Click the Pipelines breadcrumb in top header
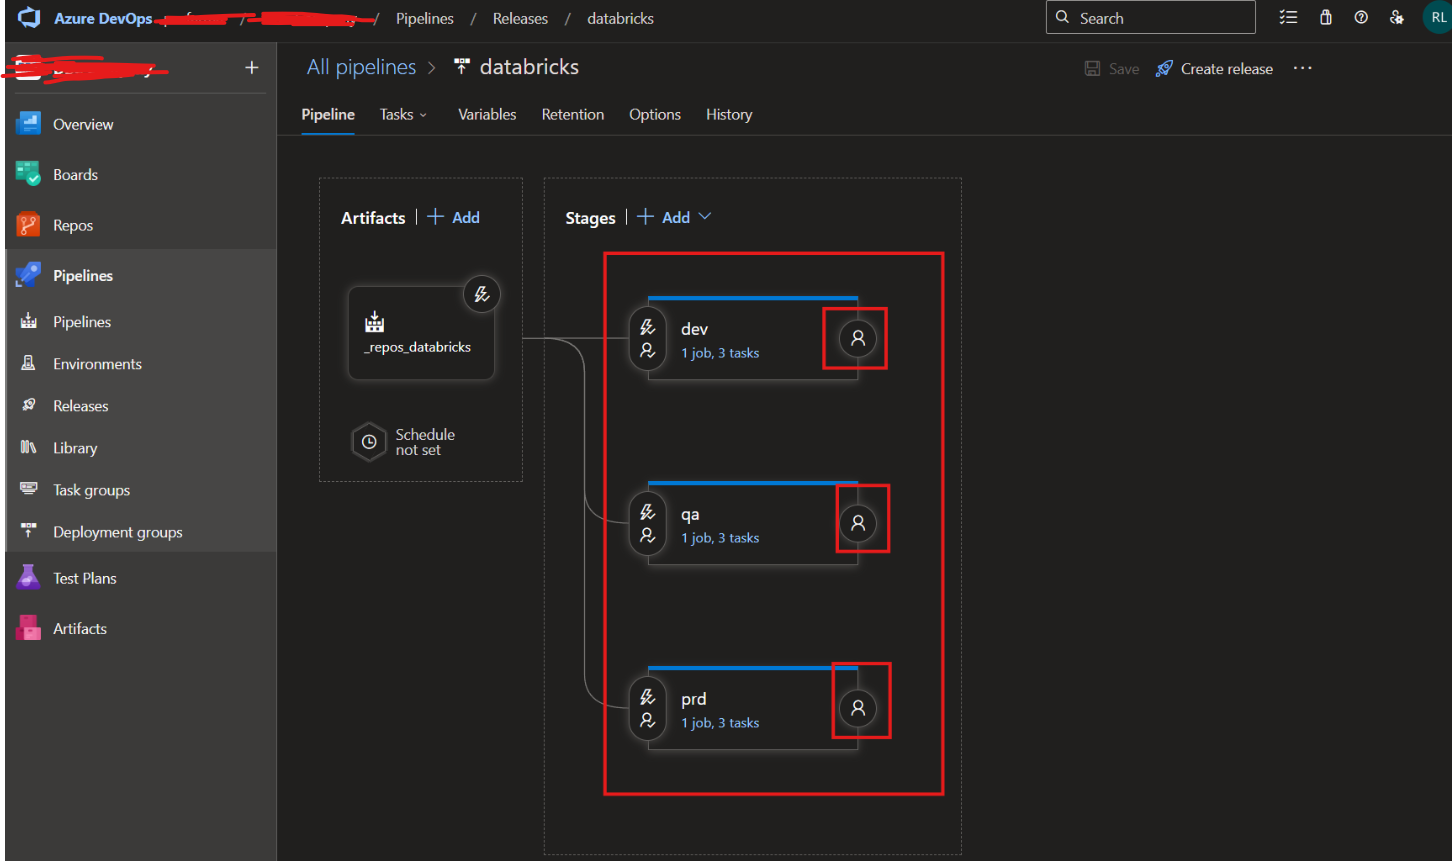1452x861 pixels. tap(424, 18)
